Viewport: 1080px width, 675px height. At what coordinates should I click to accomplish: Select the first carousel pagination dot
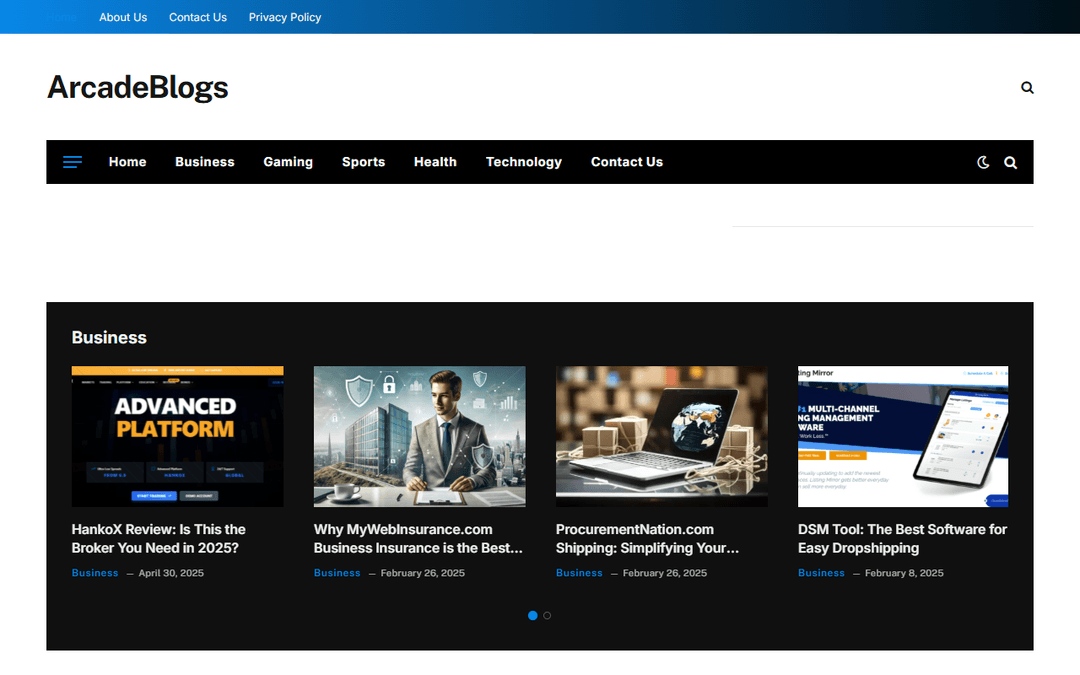pyautogui.click(x=532, y=616)
